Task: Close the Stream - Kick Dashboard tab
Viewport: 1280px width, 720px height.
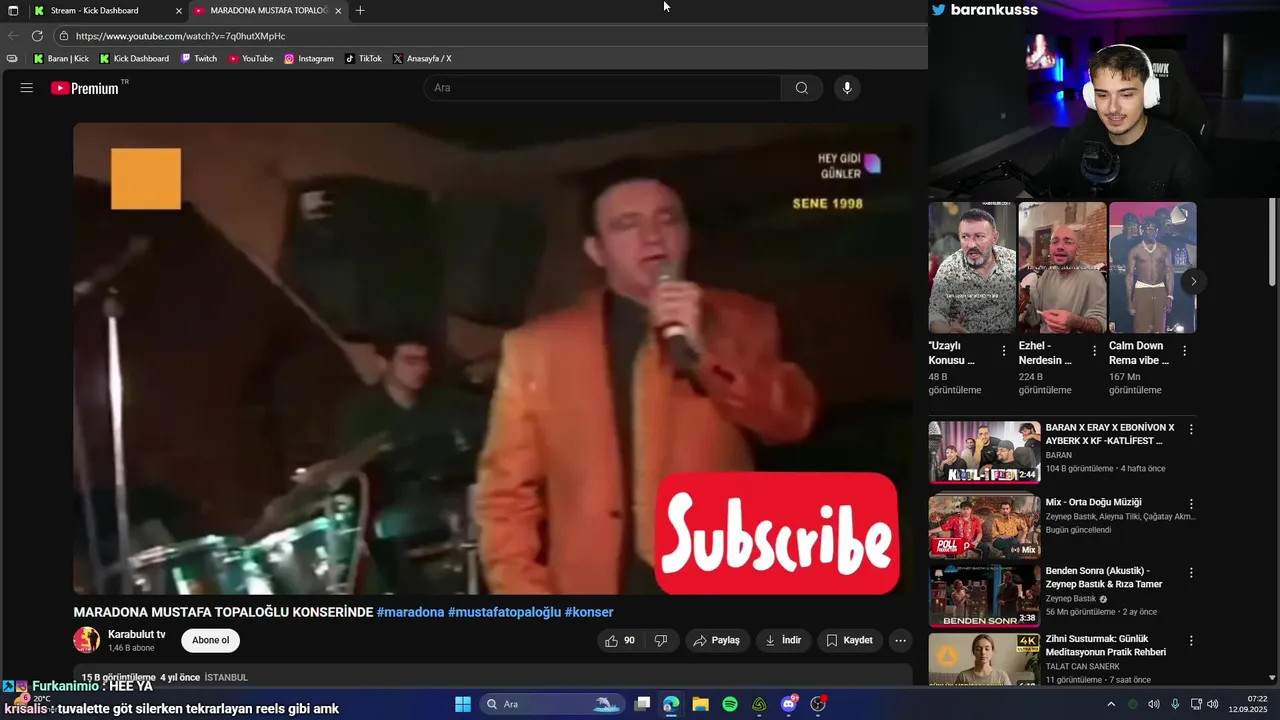Action: coord(178,10)
